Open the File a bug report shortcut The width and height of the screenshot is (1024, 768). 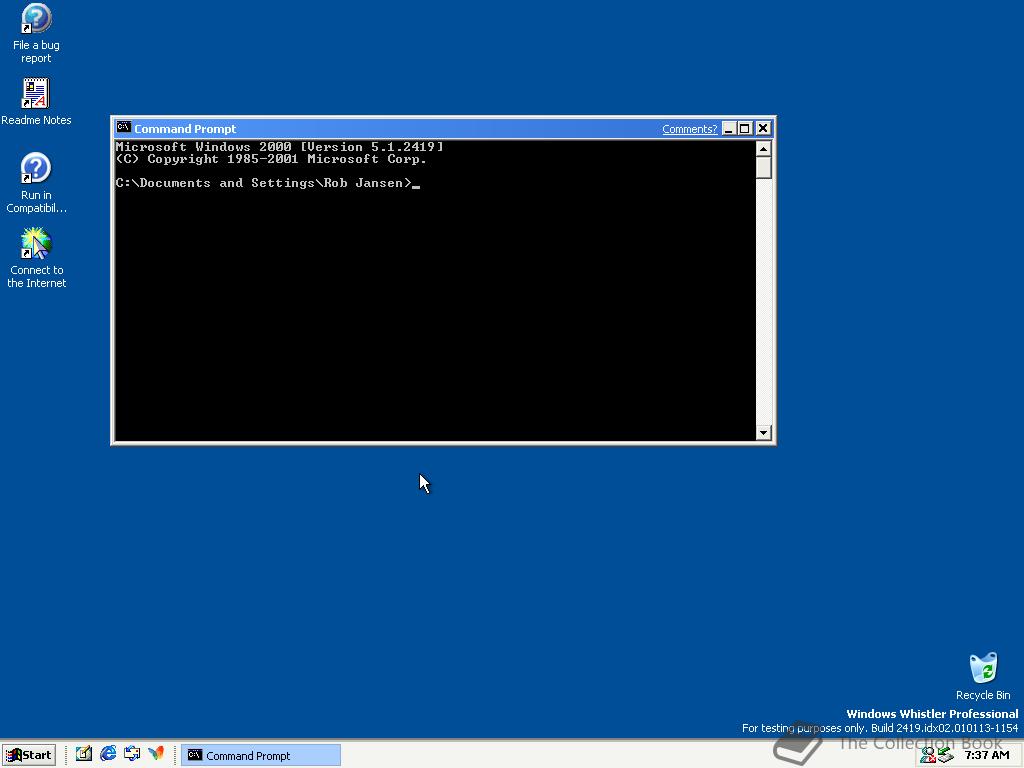pos(36,33)
